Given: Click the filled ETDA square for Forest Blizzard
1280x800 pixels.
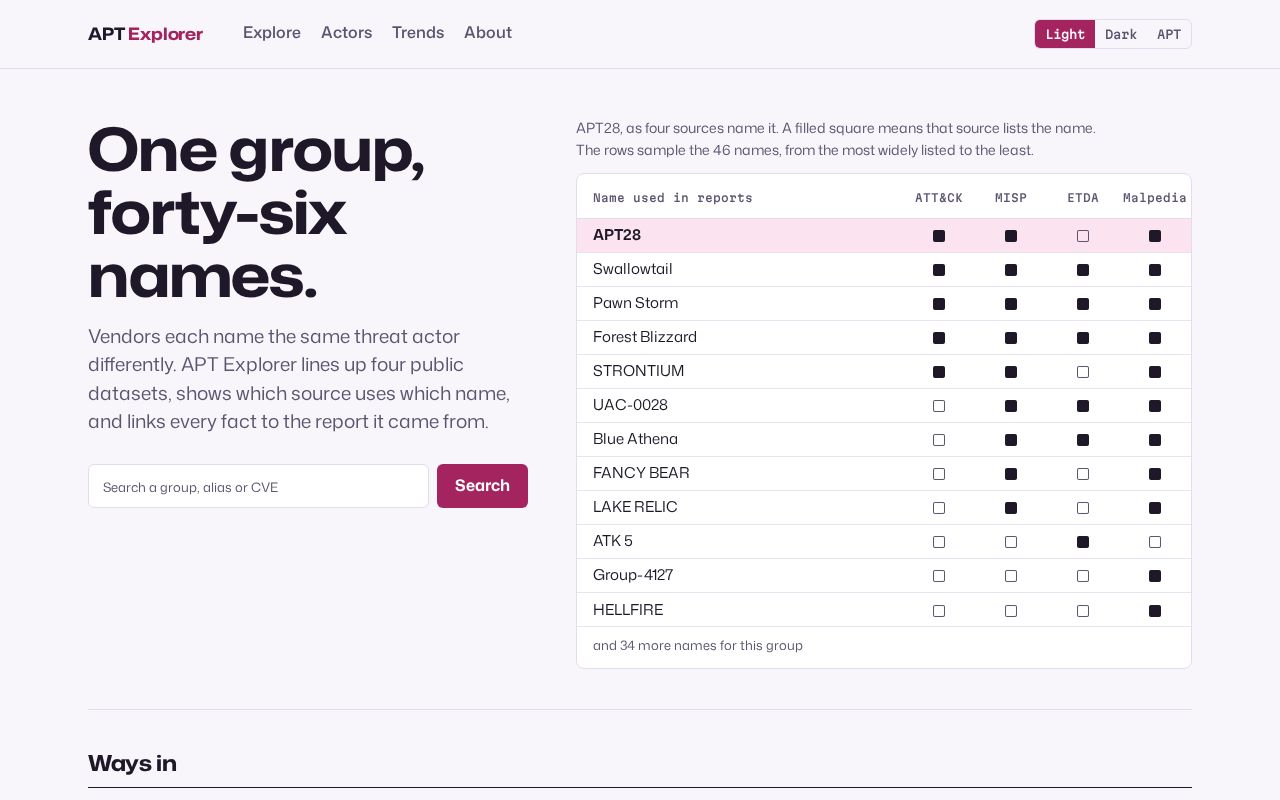Looking at the screenshot, I should point(1083,338).
